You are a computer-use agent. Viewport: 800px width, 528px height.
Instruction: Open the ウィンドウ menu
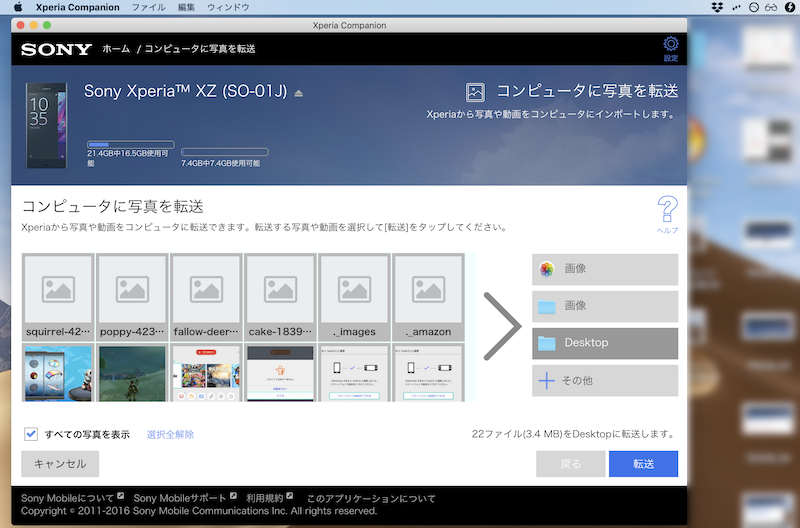[228, 8]
